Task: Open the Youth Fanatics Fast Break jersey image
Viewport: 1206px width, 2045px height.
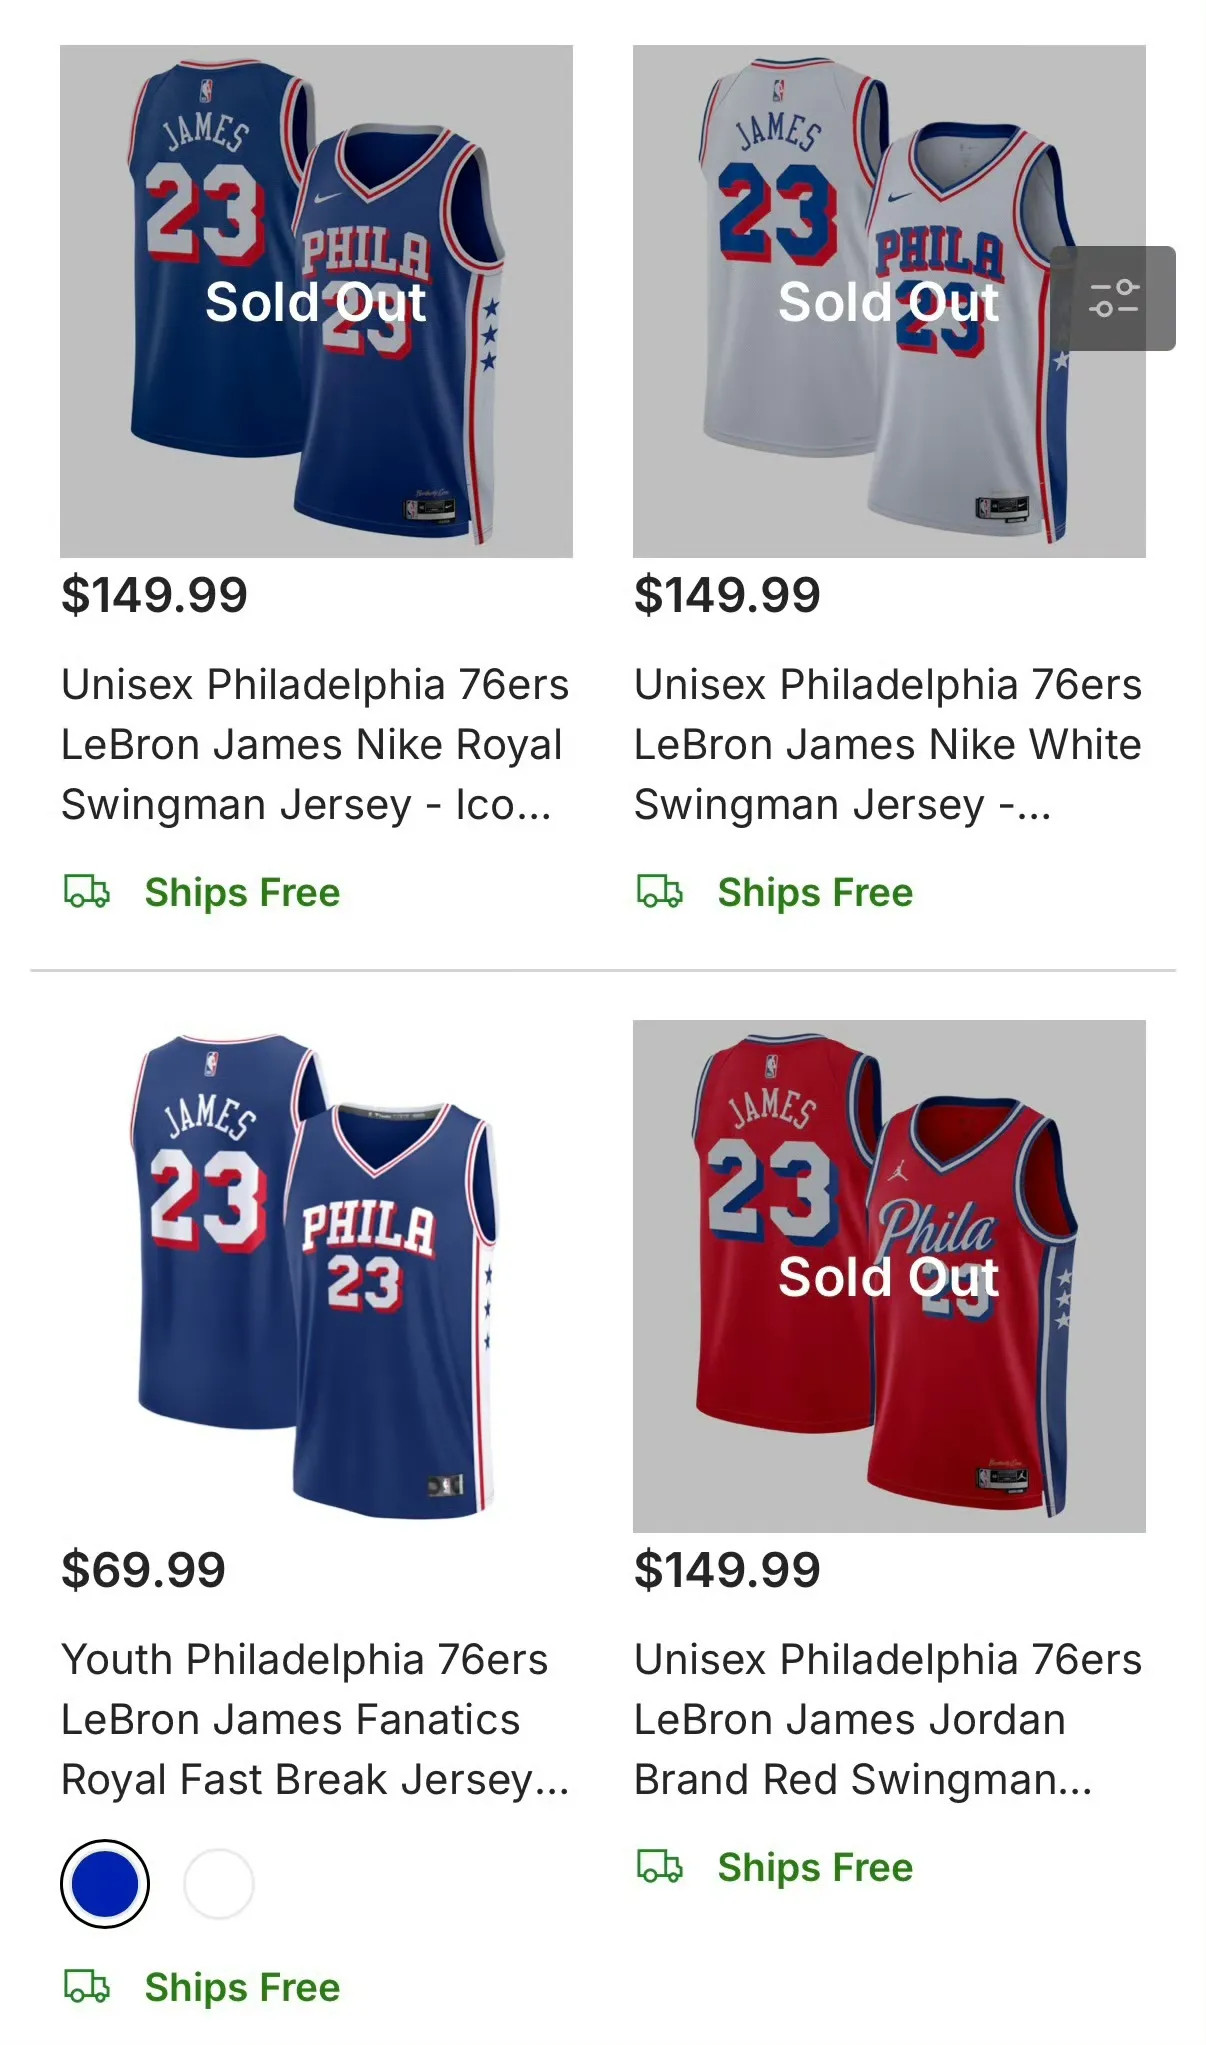Action: 316,1276
